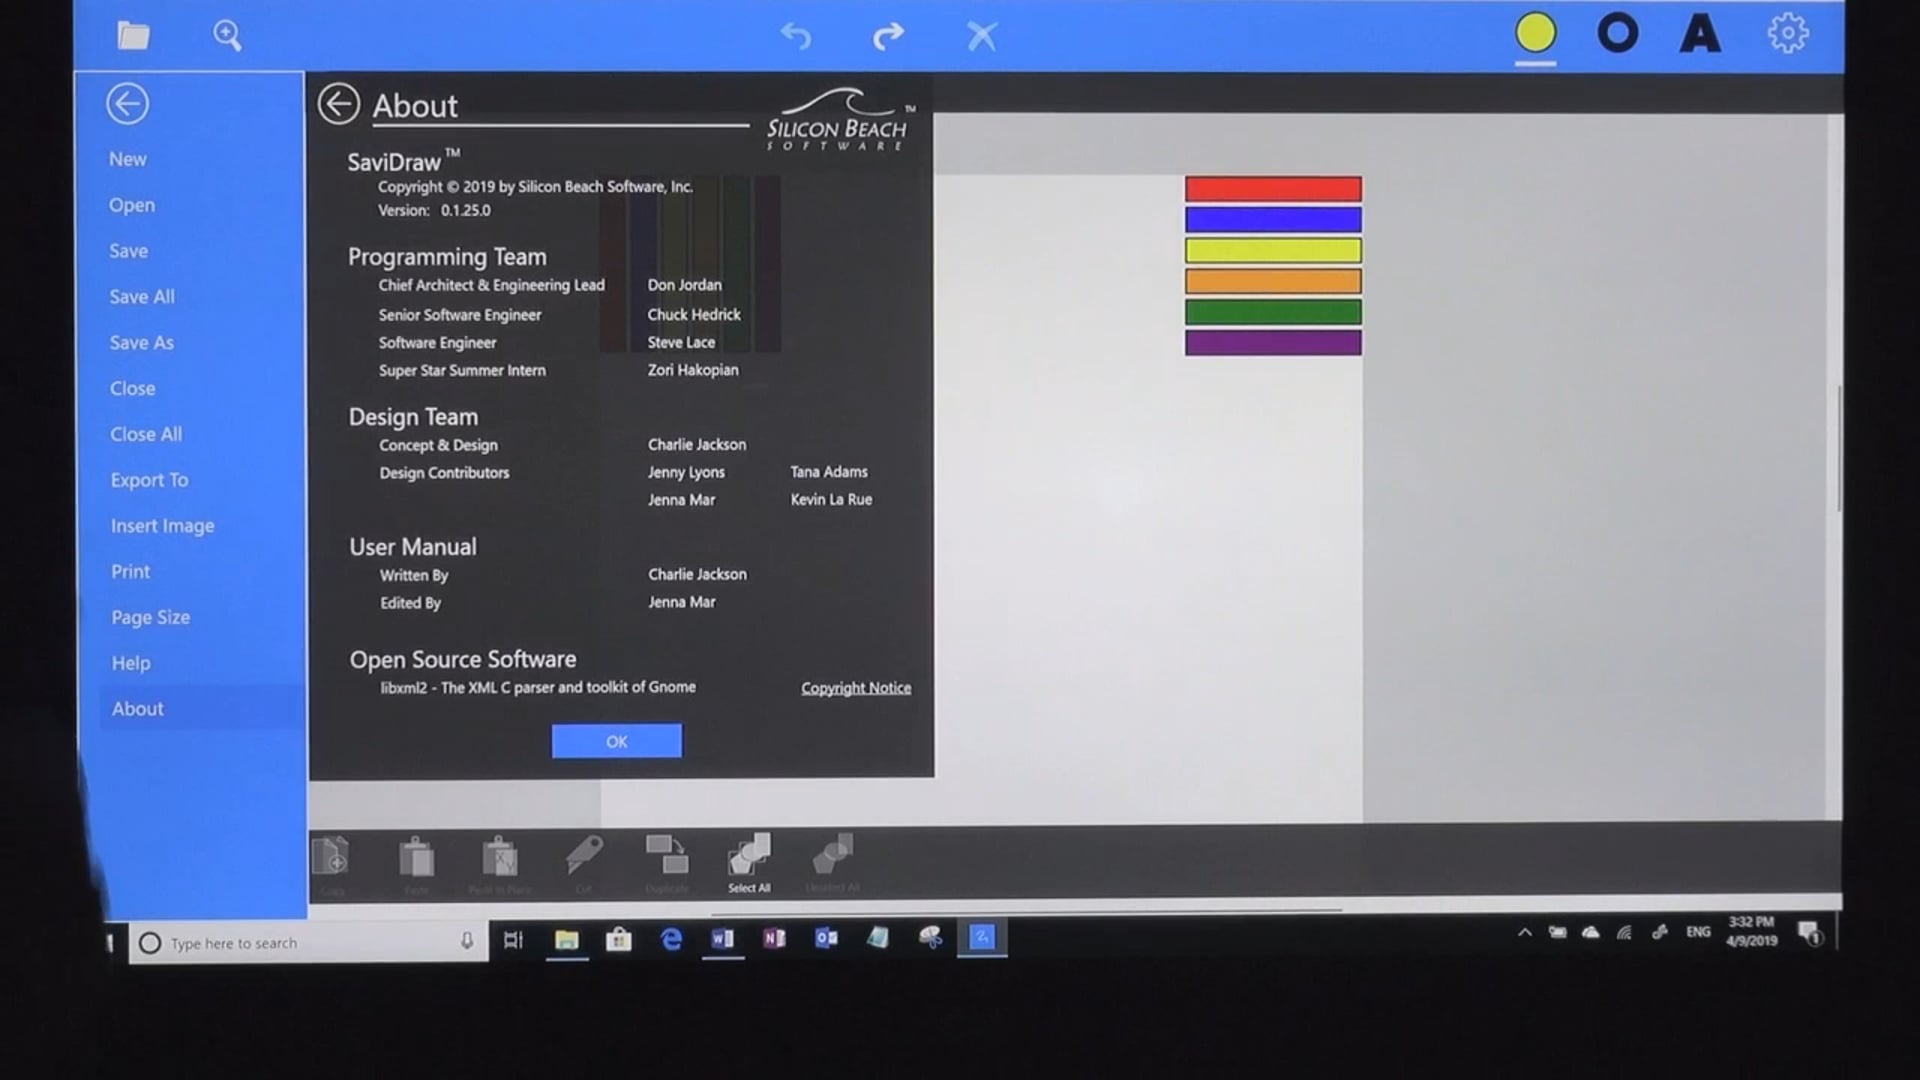Select the text tool letter A
This screenshot has height=1080, width=1920.
[x=1699, y=34]
